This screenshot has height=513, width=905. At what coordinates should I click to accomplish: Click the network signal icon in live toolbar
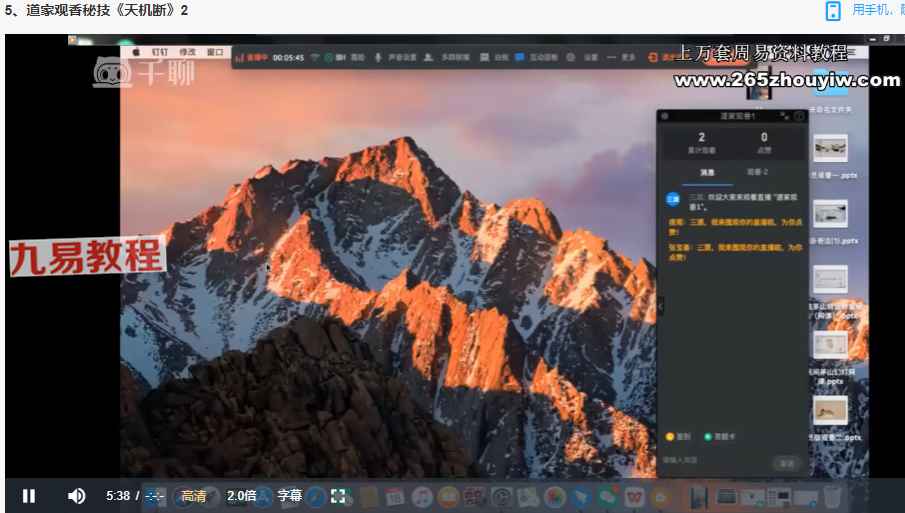pyautogui.click(x=315, y=57)
